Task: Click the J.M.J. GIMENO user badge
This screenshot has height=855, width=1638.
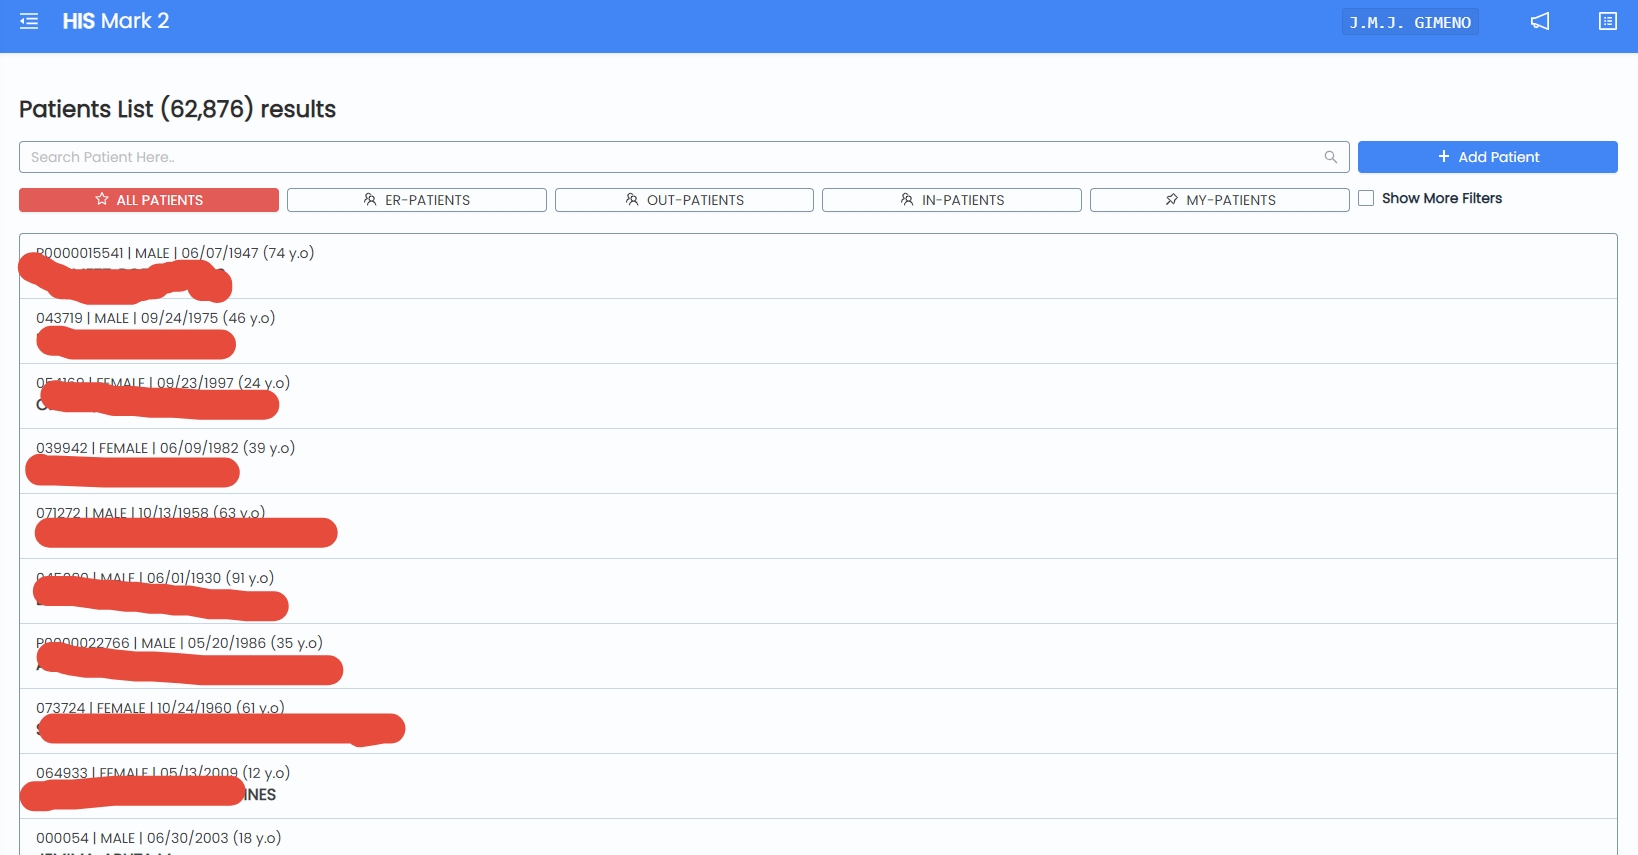Action: [x=1409, y=22]
